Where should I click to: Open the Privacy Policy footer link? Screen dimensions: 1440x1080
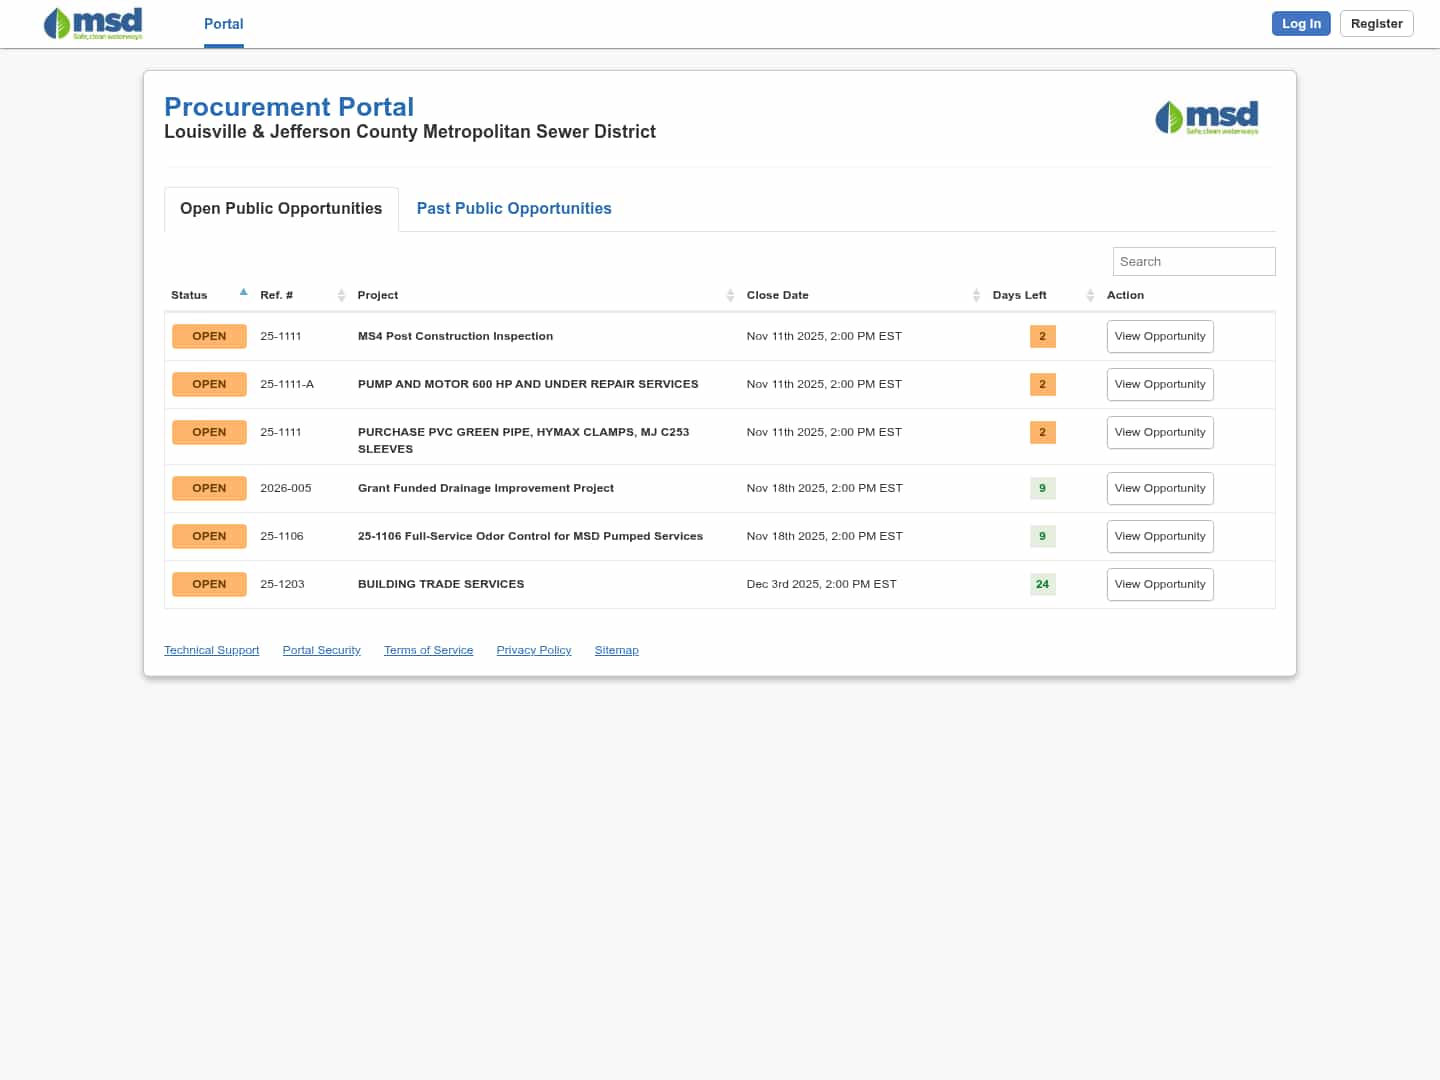534,650
